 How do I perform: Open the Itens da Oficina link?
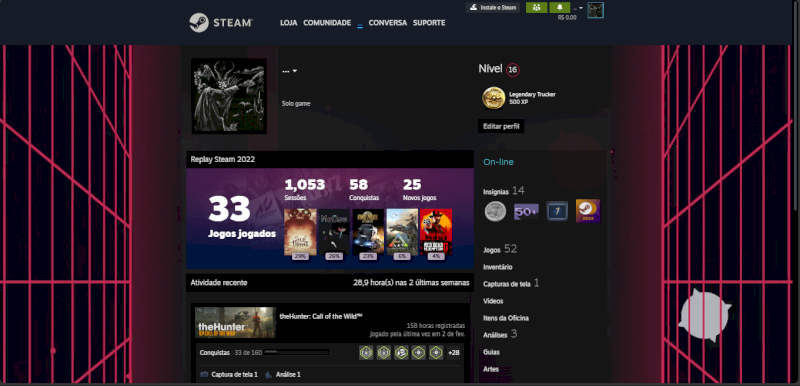click(506, 318)
